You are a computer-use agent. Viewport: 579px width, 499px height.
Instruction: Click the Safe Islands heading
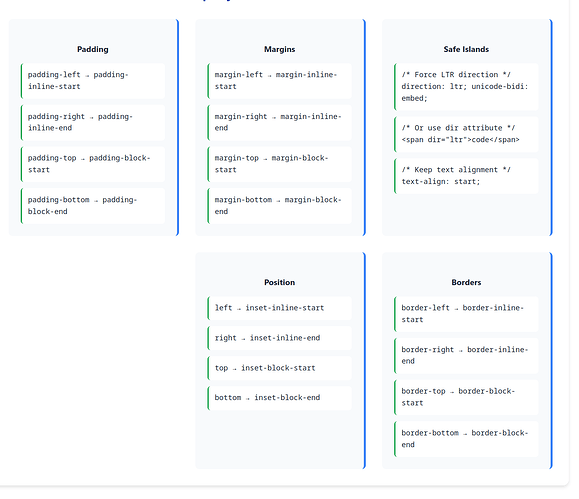(x=466, y=49)
